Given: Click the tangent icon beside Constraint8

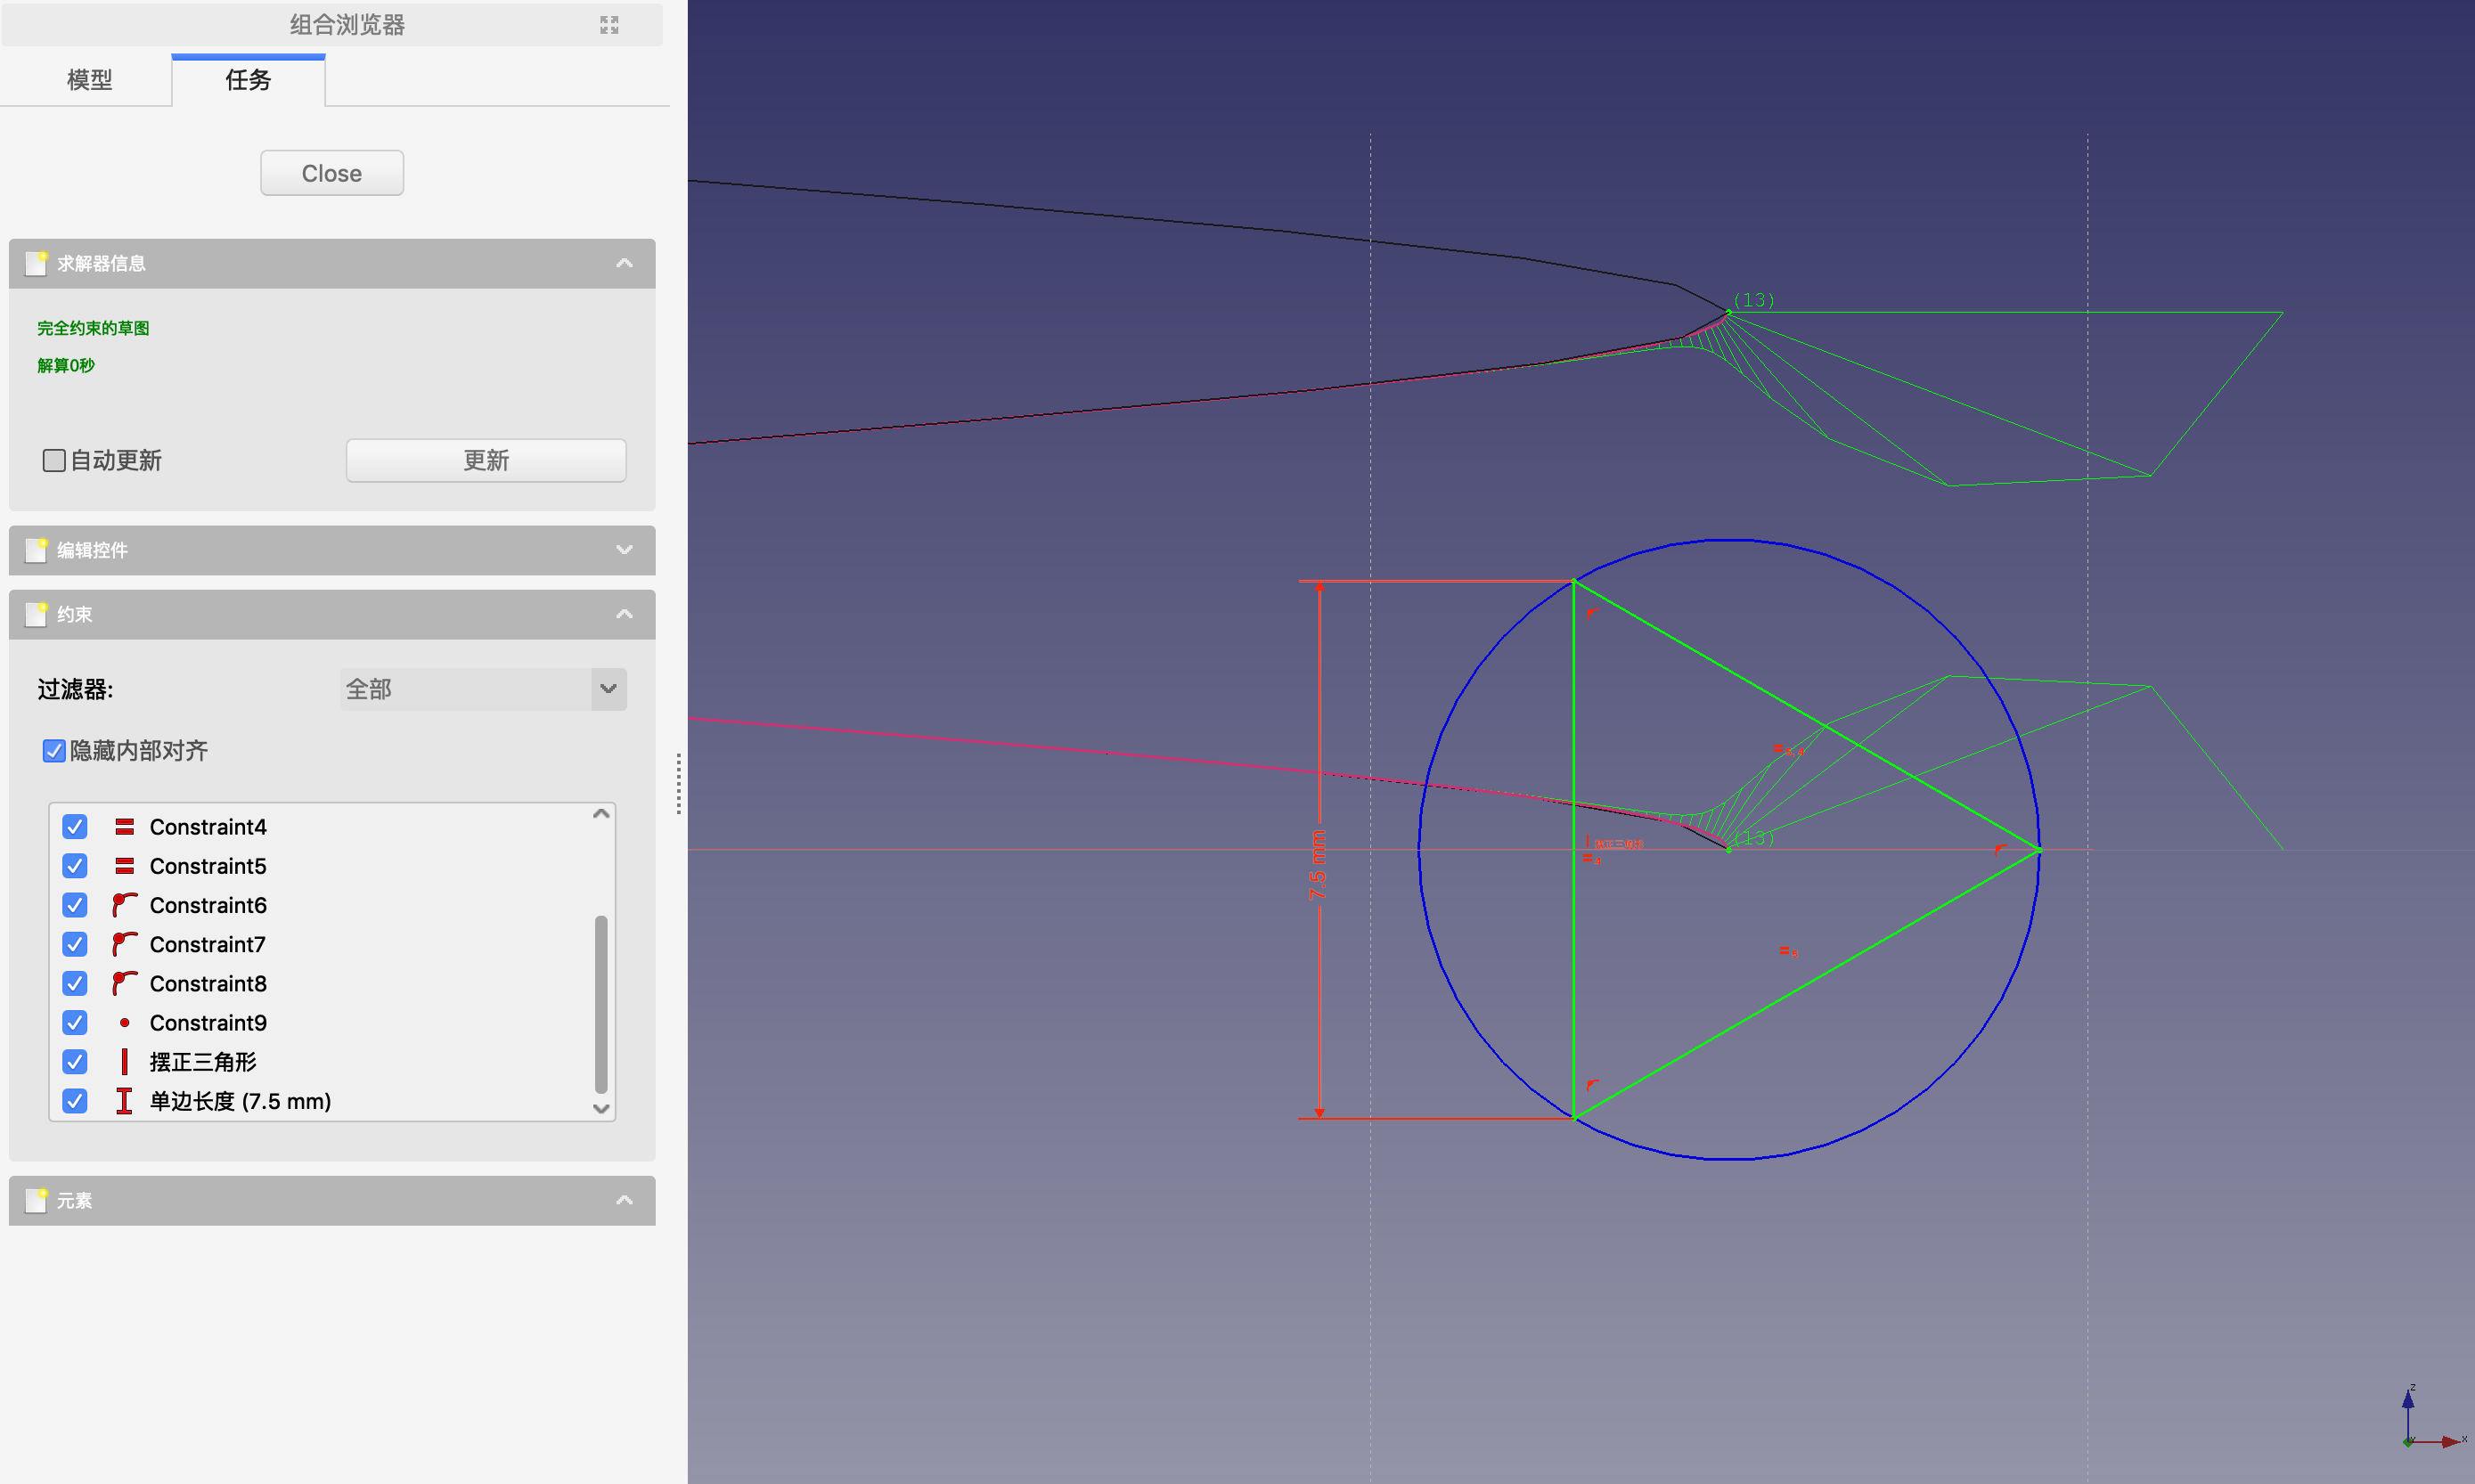Looking at the screenshot, I should (124, 983).
